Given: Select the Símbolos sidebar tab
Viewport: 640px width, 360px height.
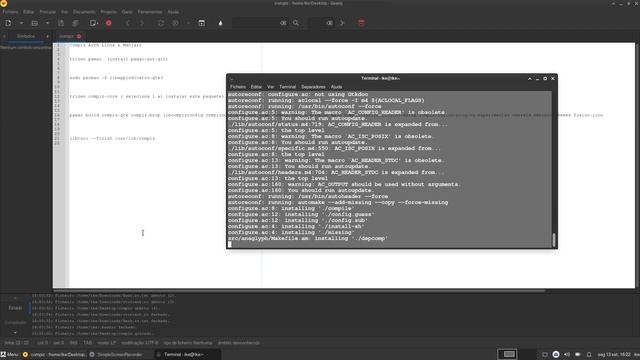Looking at the screenshot, I should 26,36.
